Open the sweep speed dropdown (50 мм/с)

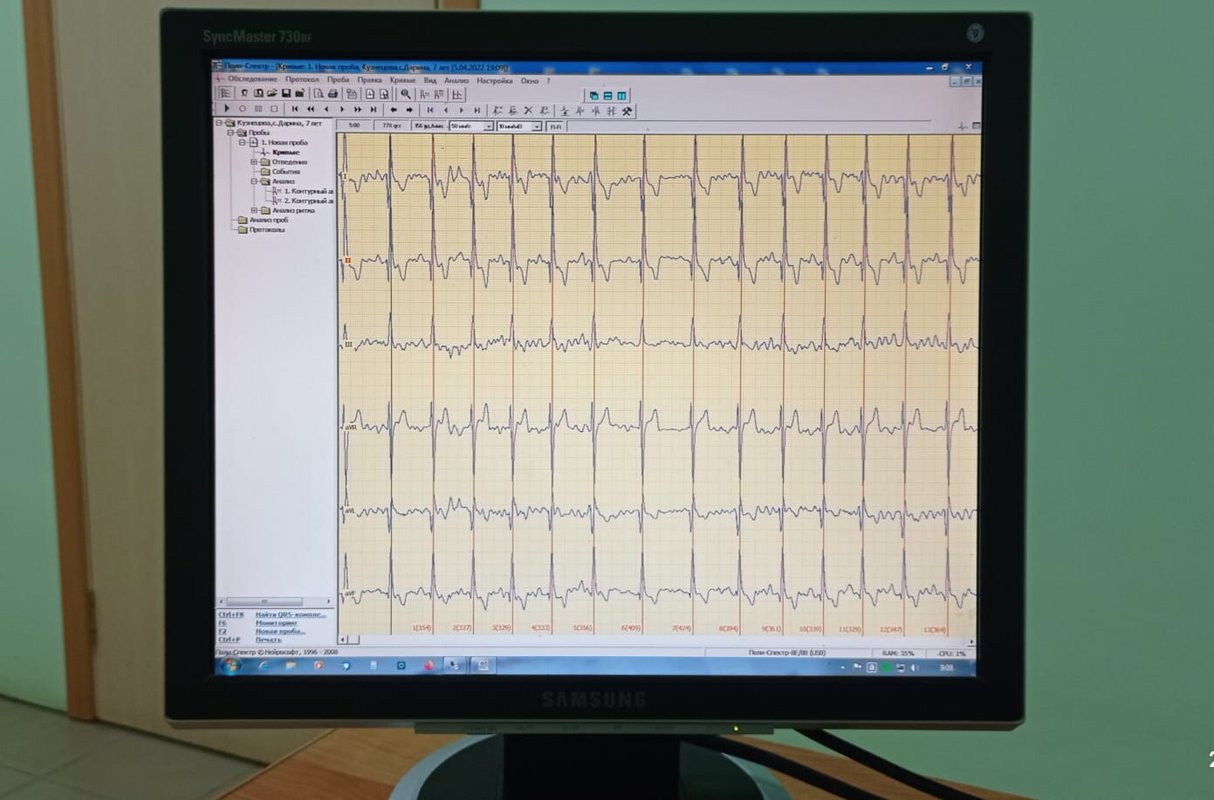pyautogui.click(x=489, y=127)
